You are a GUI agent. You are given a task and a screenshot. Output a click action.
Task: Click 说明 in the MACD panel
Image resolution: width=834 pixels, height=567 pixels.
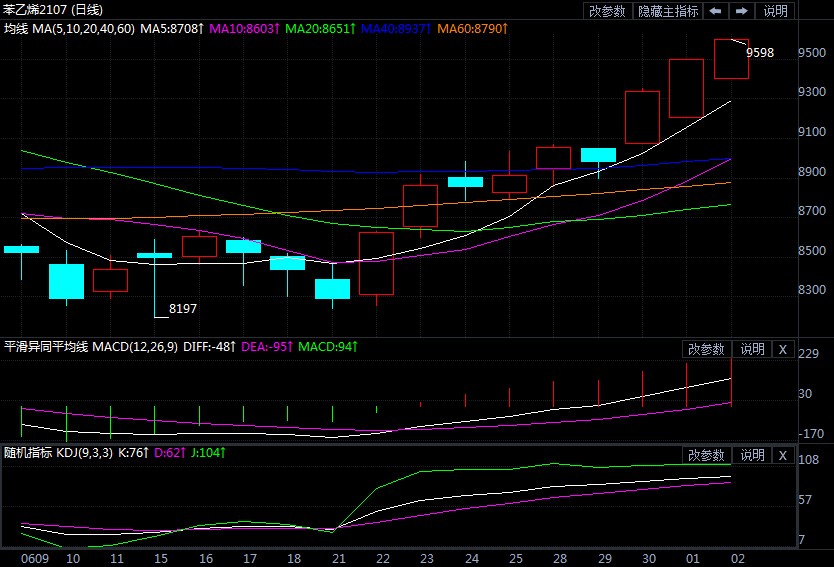751,349
